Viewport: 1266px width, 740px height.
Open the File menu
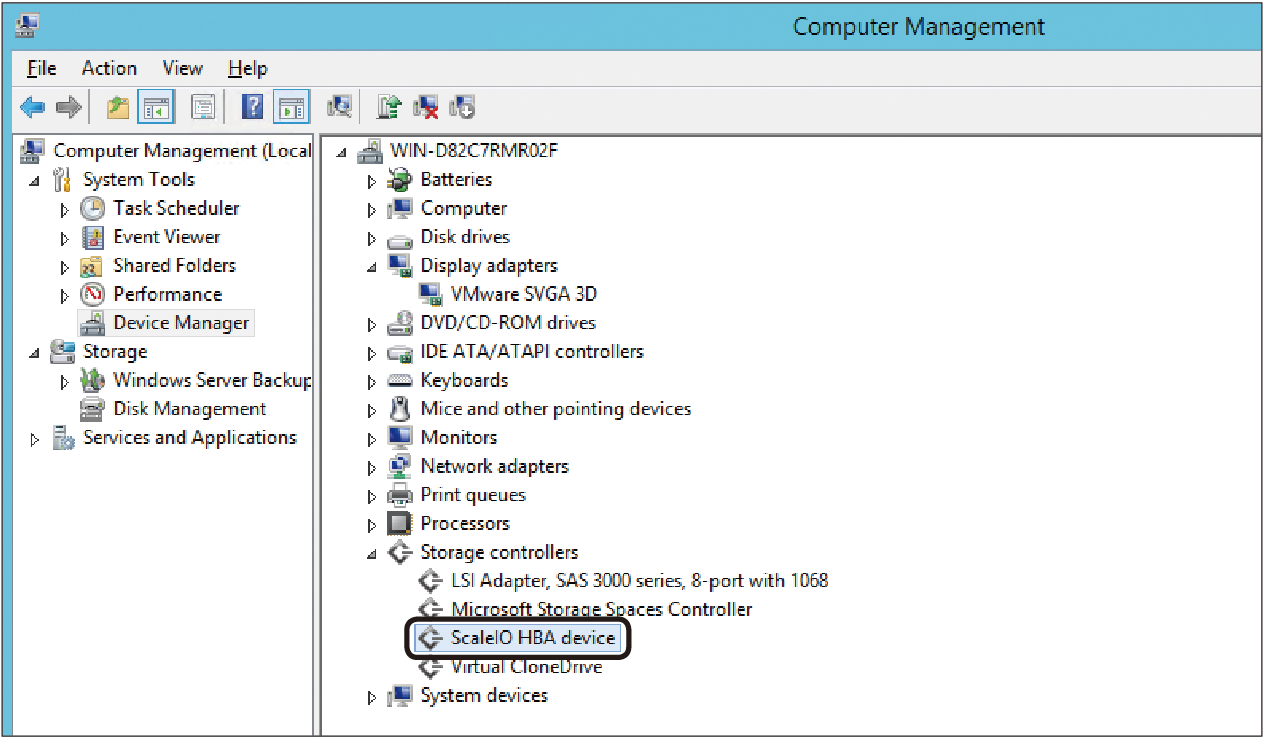41,68
